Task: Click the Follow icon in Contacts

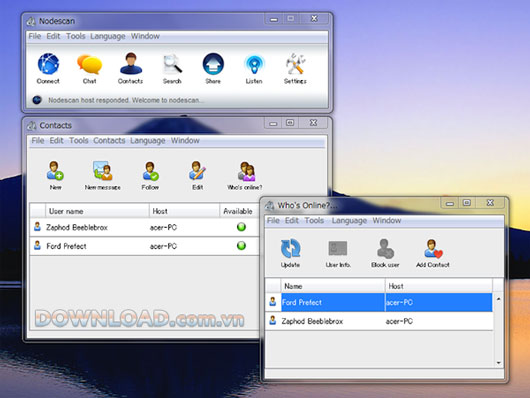Action: point(150,171)
